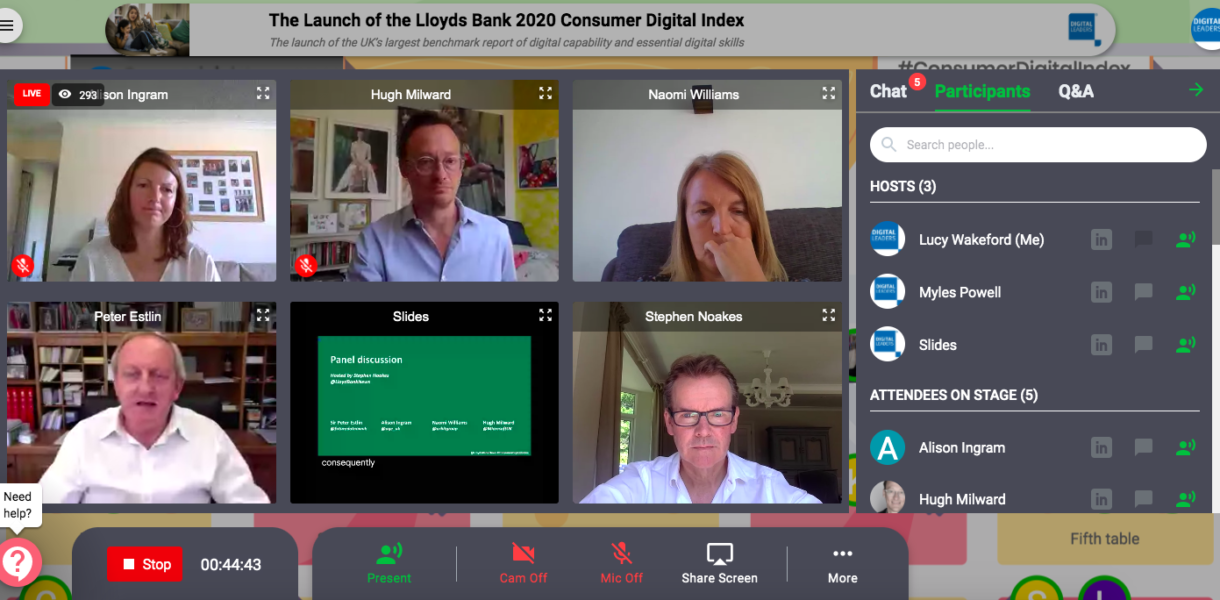Switch to the Q&A tab
The height and width of the screenshot is (600, 1220).
coord(1076,91)
